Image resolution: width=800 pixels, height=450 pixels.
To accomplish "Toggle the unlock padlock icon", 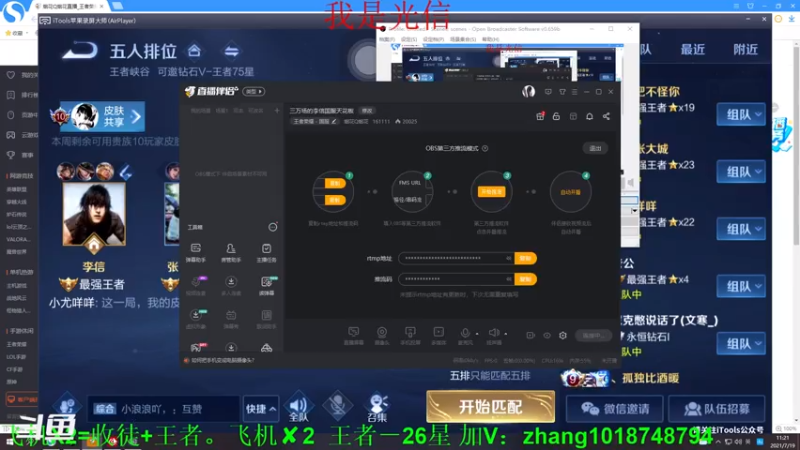I will tap(556, 116).
